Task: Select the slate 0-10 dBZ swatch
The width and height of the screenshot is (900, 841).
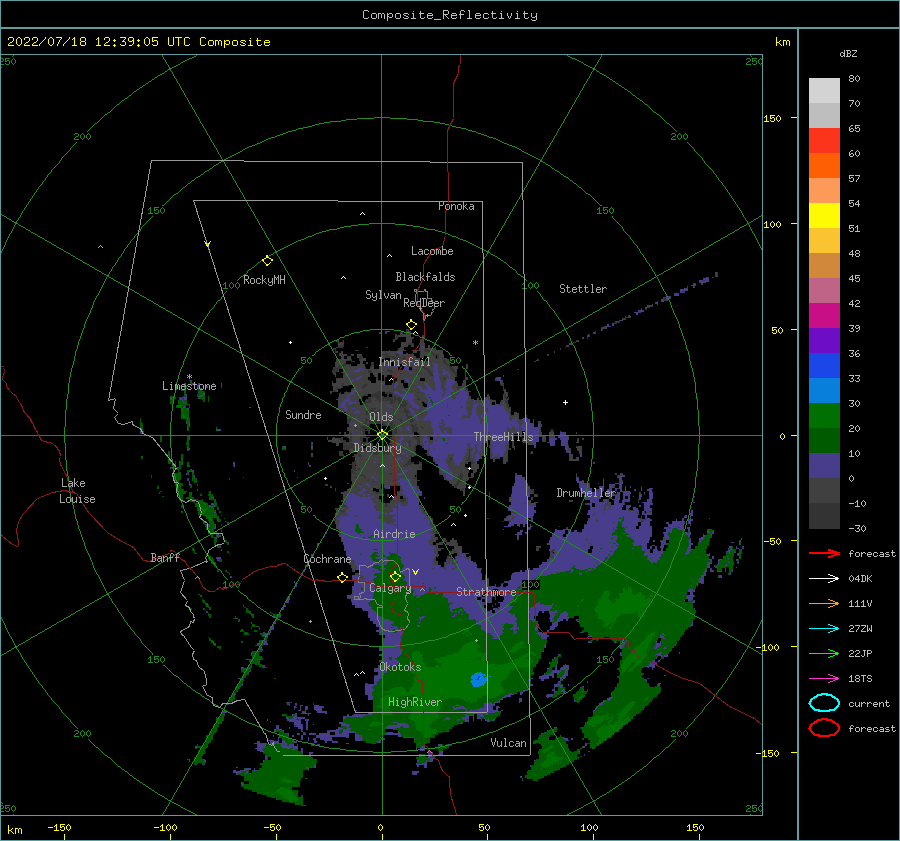Action: pyautogui.click(x=824, y=465)
